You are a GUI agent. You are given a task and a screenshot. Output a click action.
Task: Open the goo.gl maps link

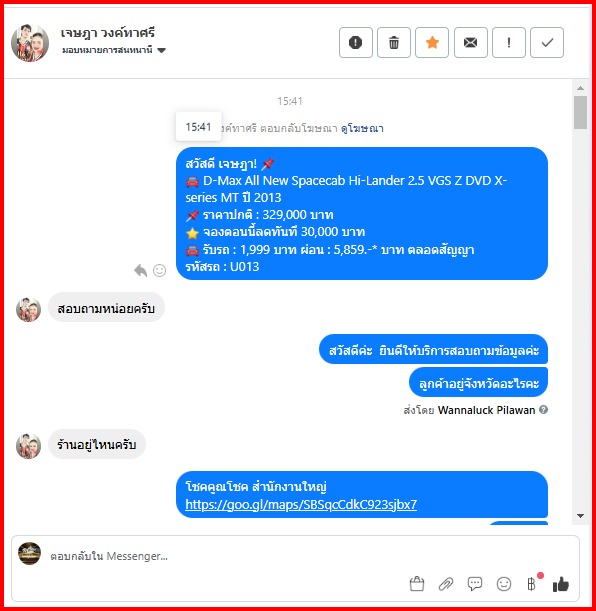click(301, 504)
